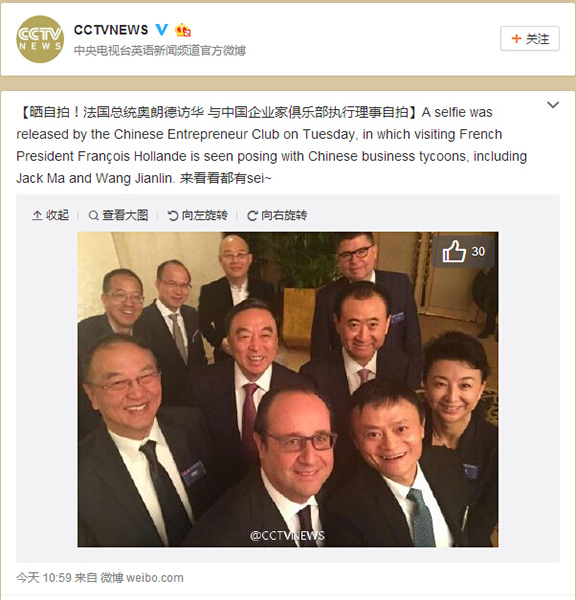Screen dimensions: 576x600
Task: Click the CCTV NEWS round avatar logo
Action: coord(40,39)
